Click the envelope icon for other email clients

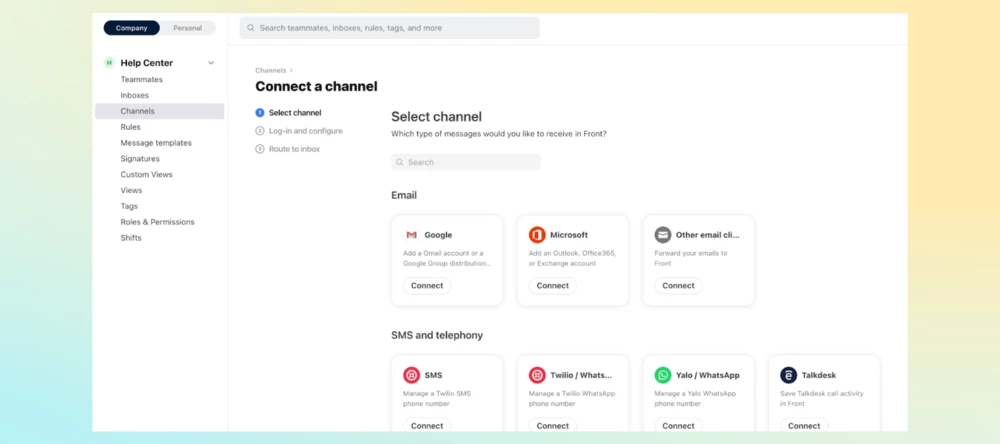point(663,235)
